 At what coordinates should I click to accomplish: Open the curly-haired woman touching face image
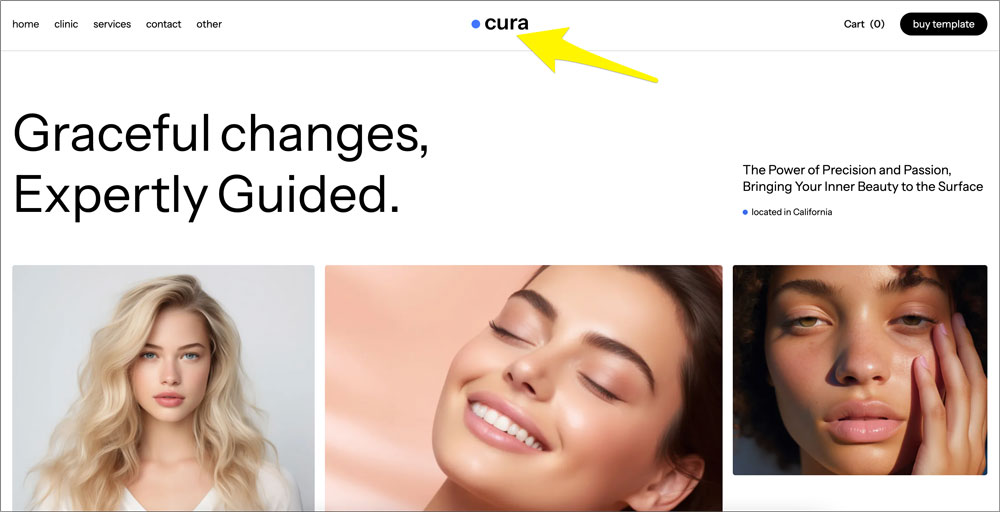point(860,370)
